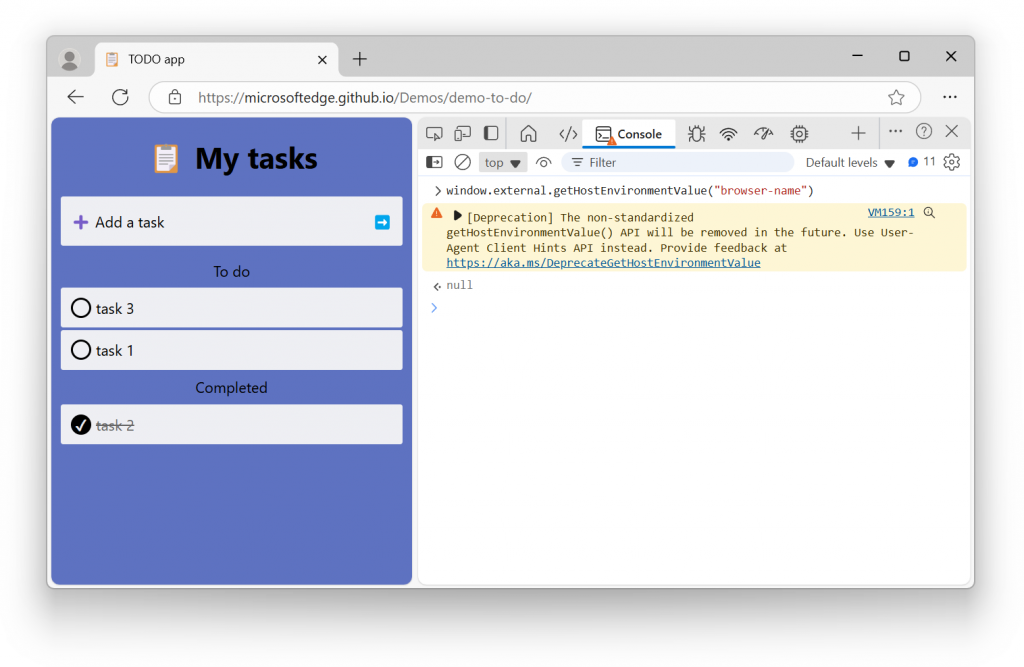
Task: Open the Welcome home tool in DevTools
Action: point(528,133)
